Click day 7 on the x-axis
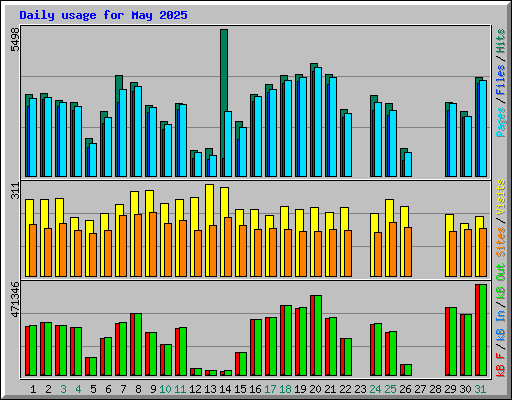This screenshot has width=512, height=400. point(123,389)
